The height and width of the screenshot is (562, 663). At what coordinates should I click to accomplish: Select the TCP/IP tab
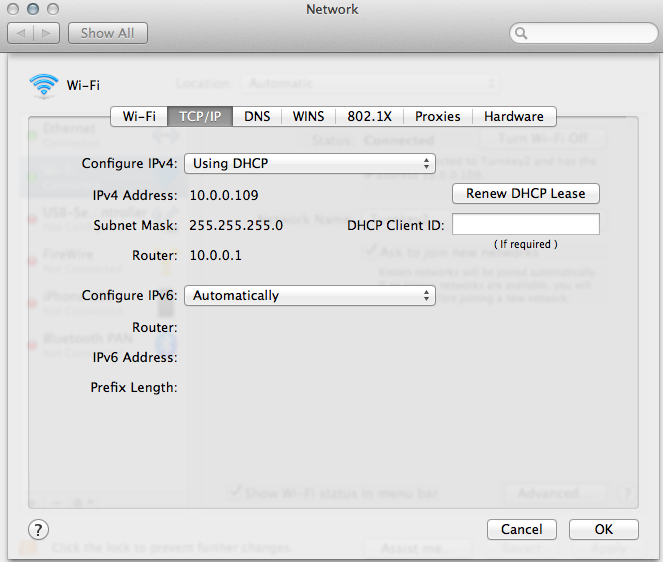tap(200, 116)
